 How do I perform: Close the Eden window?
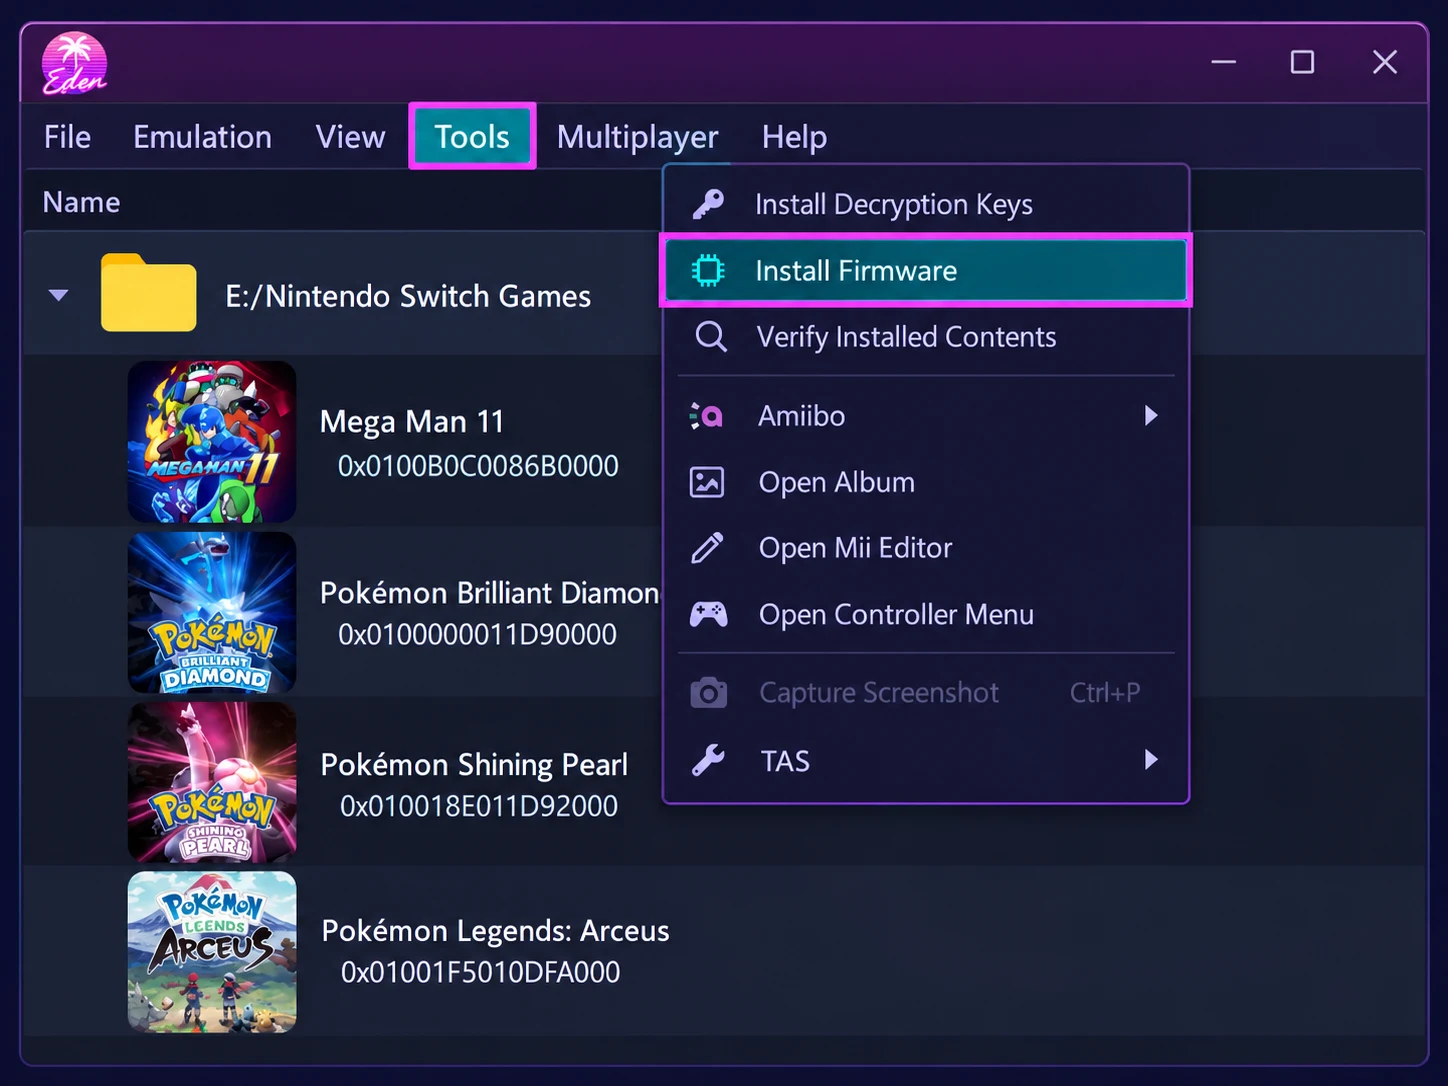(1385, 62)
